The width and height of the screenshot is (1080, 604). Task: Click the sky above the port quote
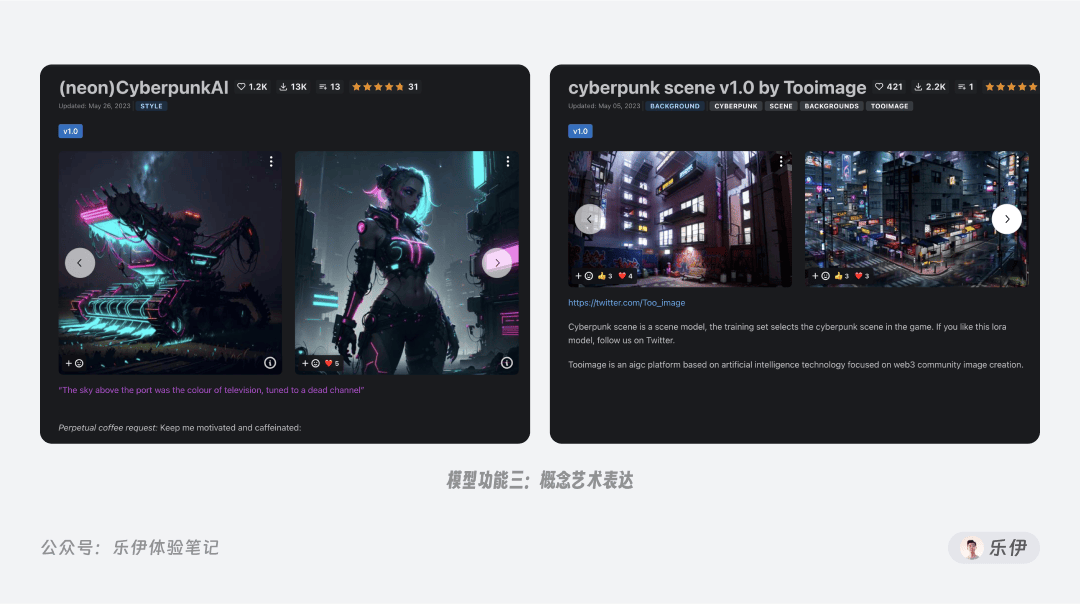pos(211,390)
